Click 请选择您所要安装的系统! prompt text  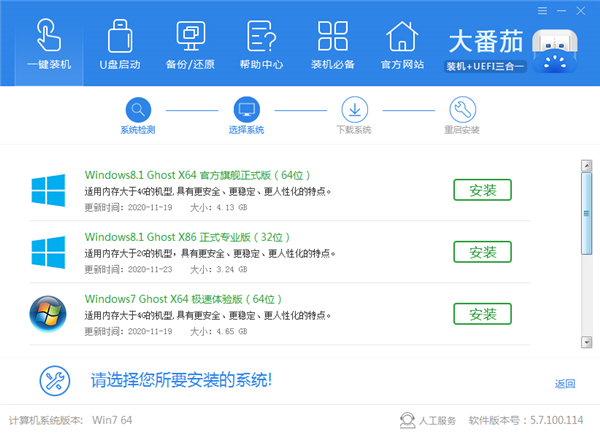click(181, 380)
